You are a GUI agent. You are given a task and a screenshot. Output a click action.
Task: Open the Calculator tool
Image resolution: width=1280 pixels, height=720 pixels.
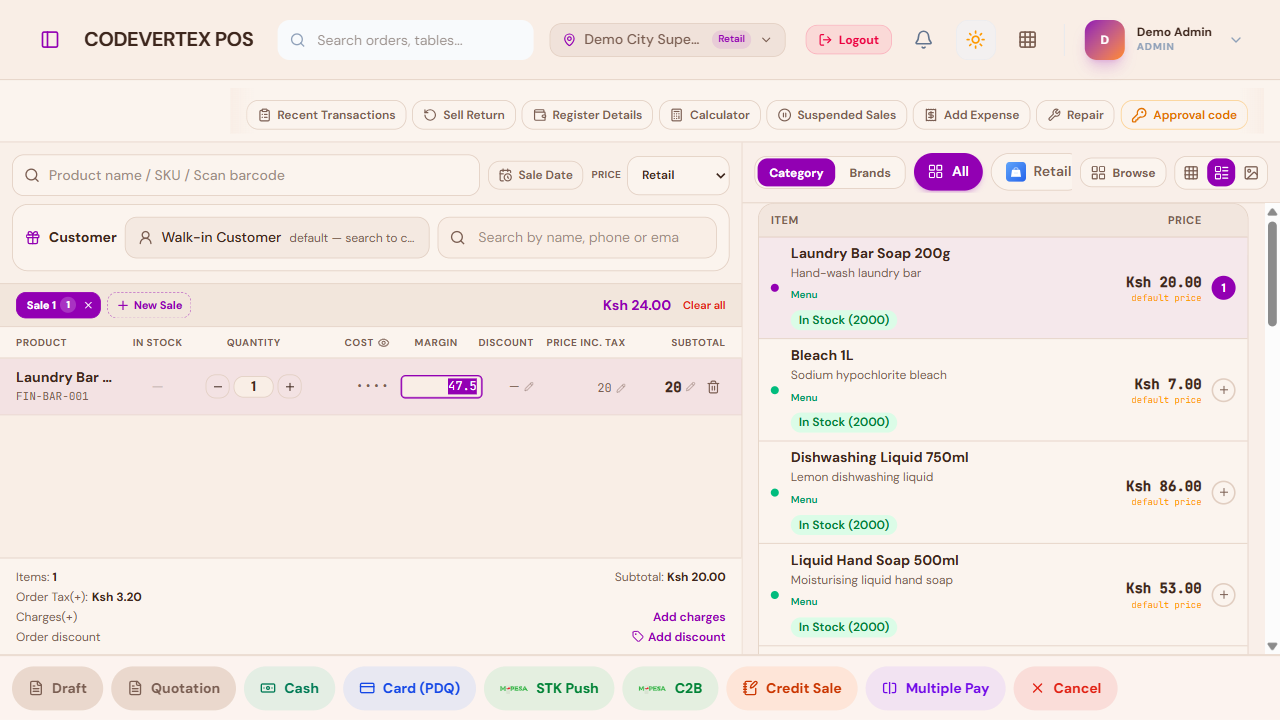tap(711, 115)
